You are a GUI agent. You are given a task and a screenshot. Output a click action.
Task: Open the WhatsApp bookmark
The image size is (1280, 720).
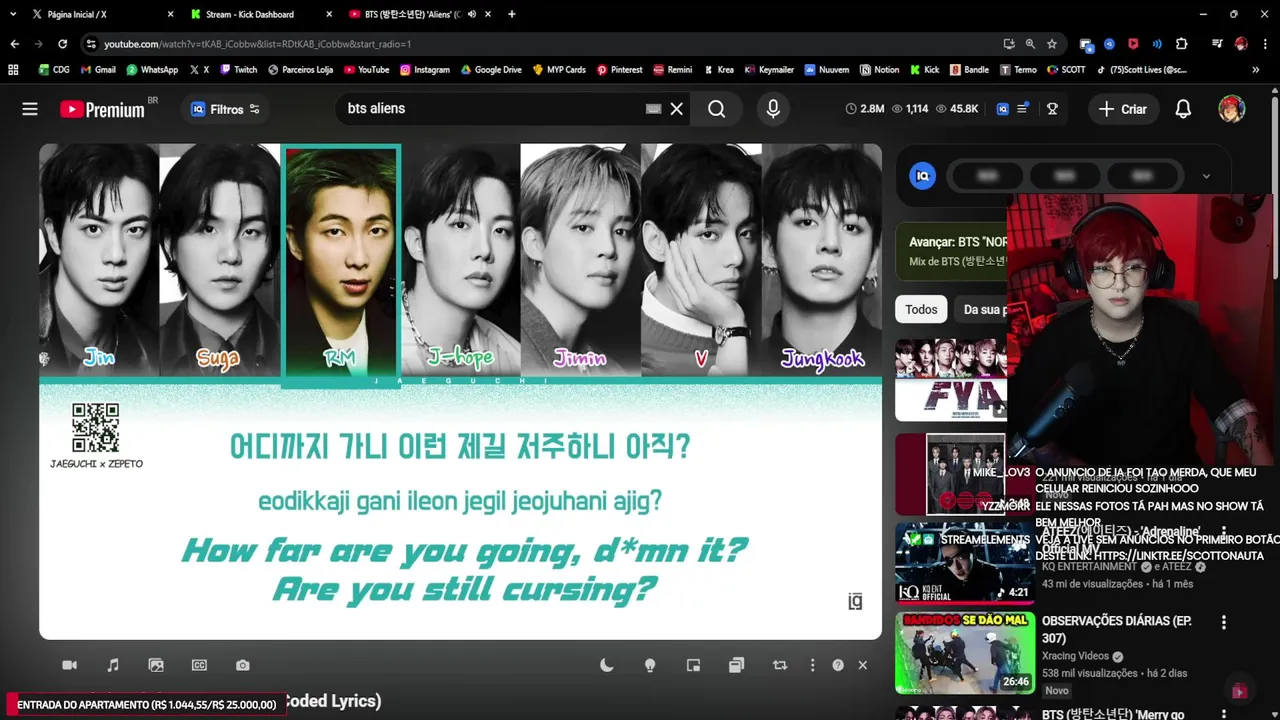[151, 70]
